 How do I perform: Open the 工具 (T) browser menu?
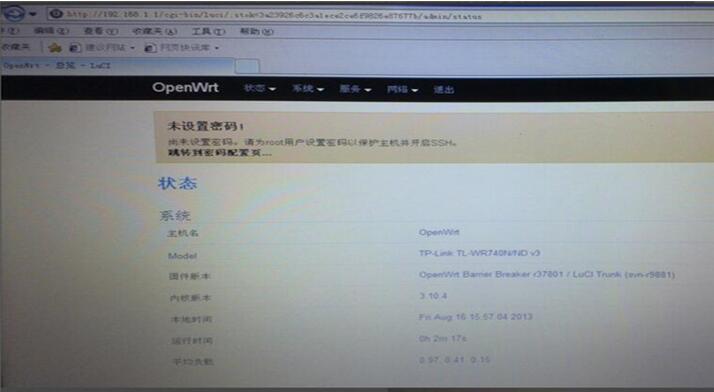(x=208, y=31)
